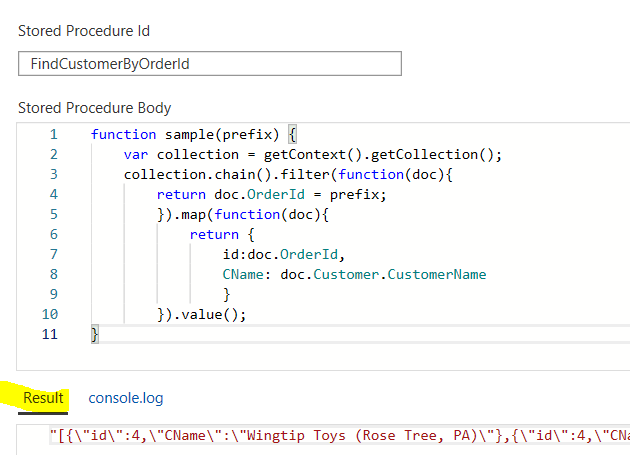Click line number 11 in gutter
Screen dimensions: 630x455
tap(50, 334)
